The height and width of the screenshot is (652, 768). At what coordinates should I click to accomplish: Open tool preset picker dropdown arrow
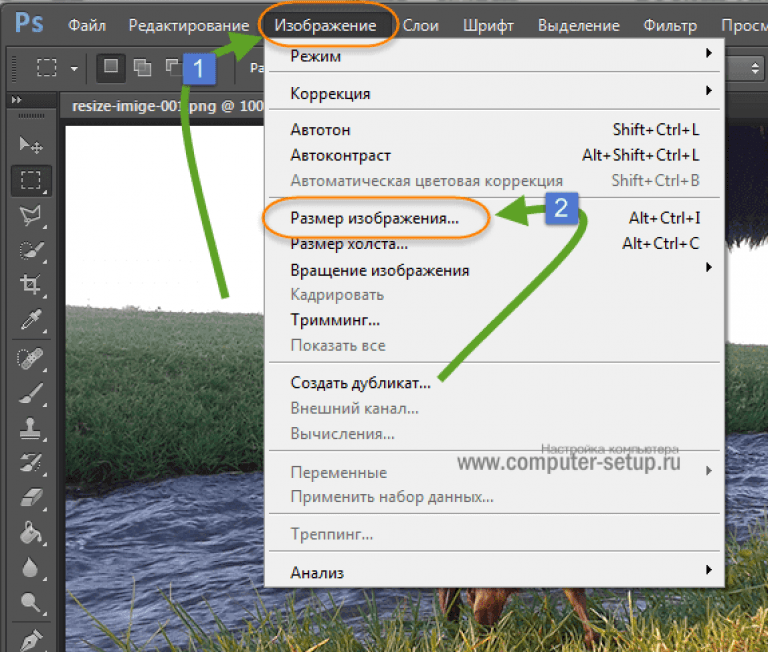[74, 69]
